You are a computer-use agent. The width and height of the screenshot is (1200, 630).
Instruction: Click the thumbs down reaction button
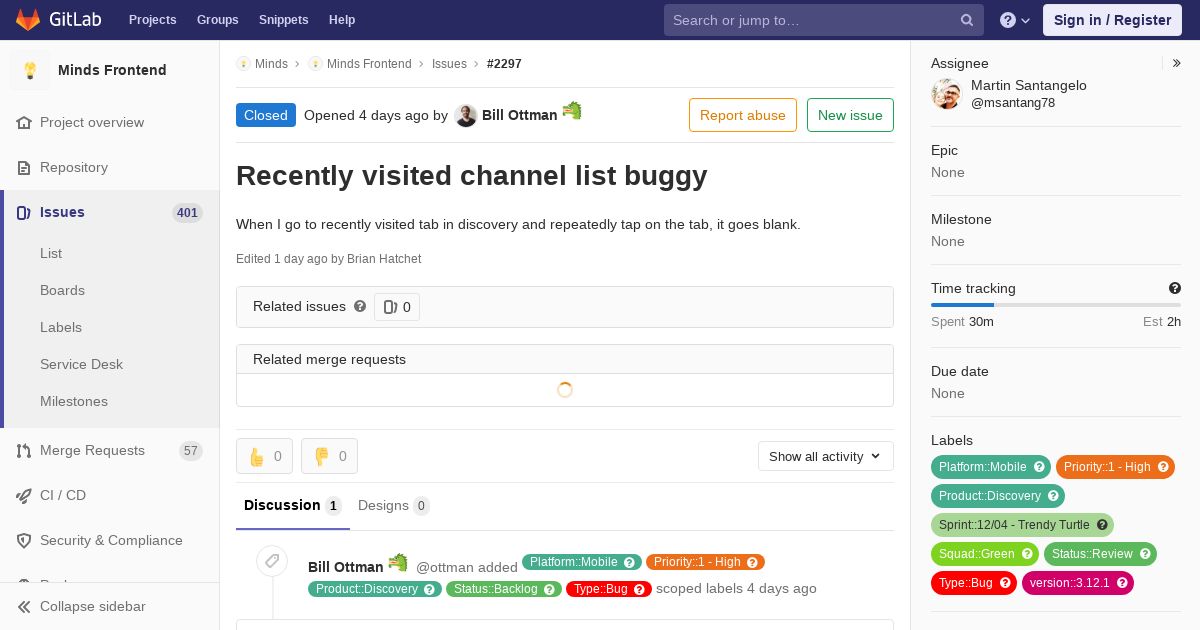coord(329,456)
